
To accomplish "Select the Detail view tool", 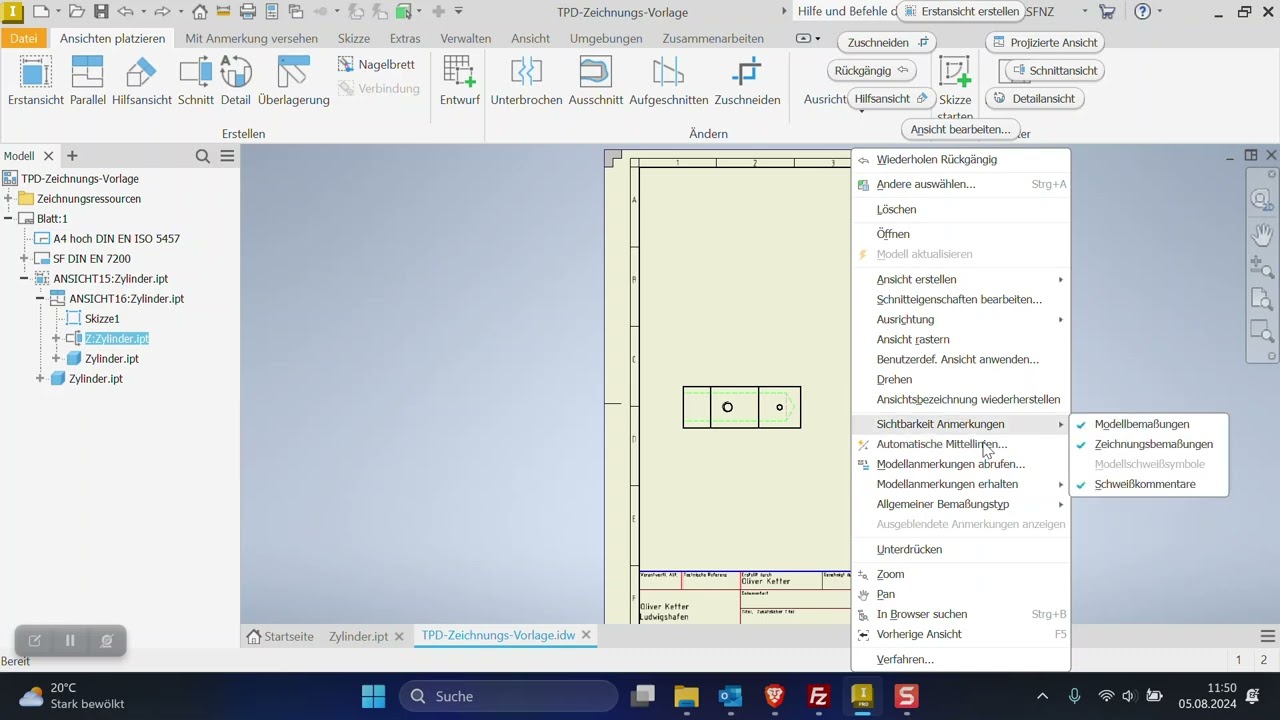I will pyautogui.click(x=236, y=81).
